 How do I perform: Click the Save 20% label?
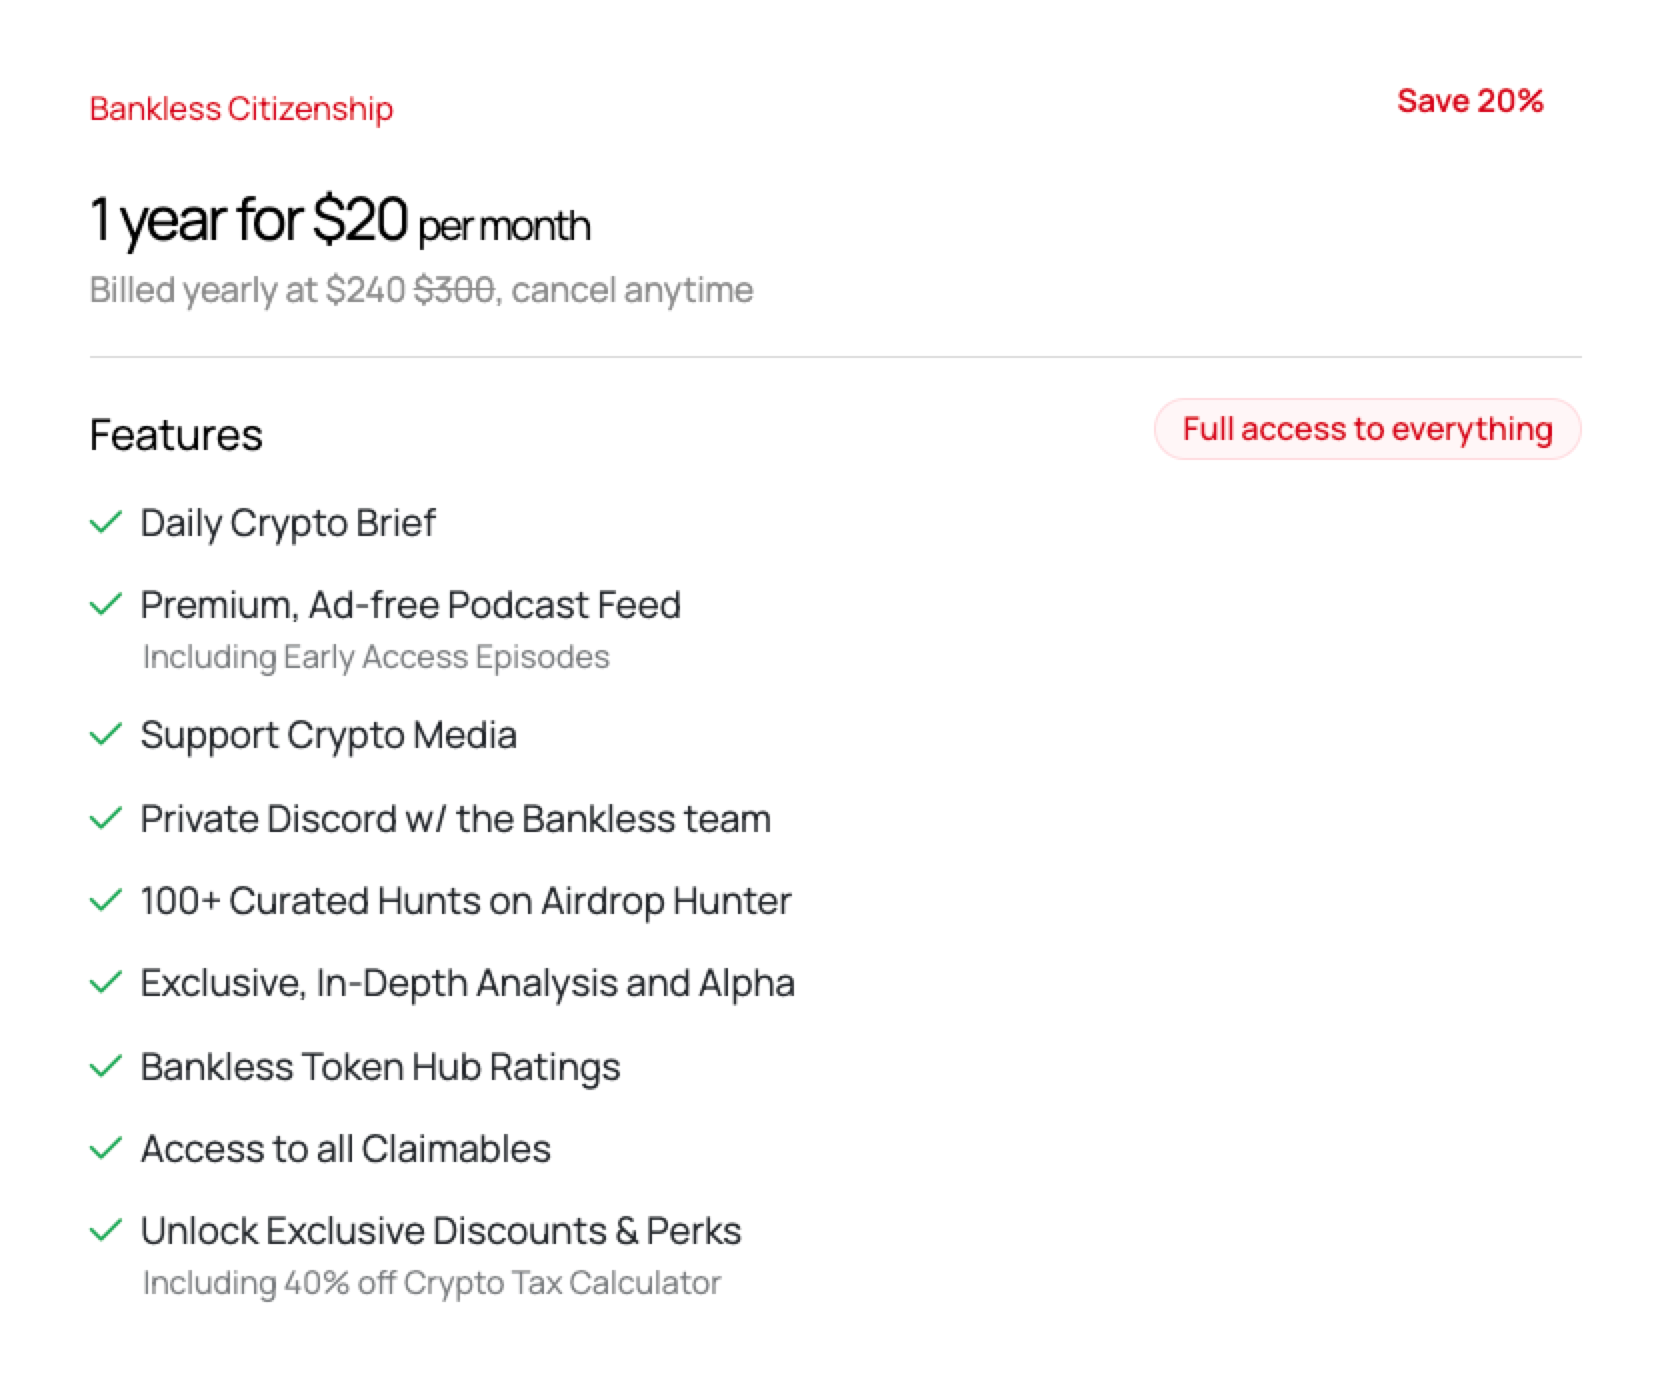click(x=1470, y=101)
